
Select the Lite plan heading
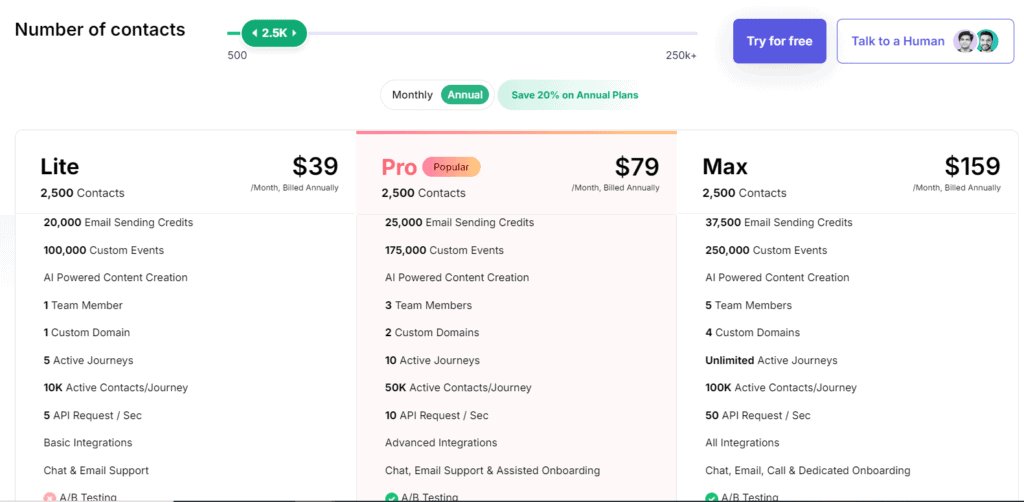pos(60,166)
